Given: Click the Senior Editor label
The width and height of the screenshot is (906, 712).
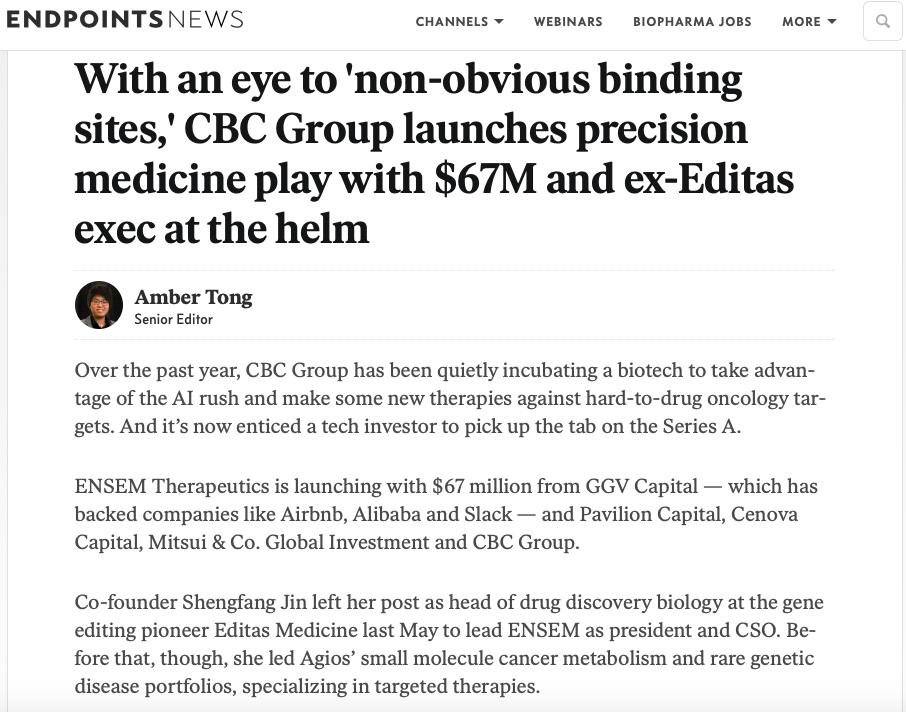Looking at the screenshot, I should tap(173, 320).
